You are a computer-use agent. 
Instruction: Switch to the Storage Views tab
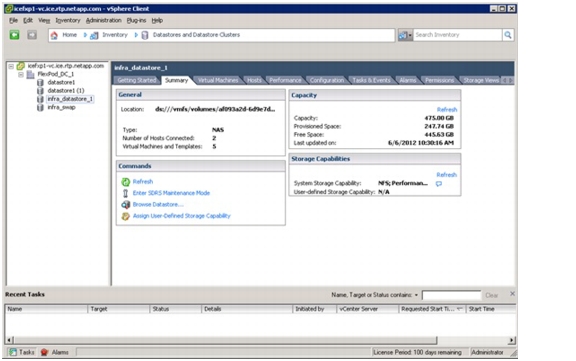(480, 80)
